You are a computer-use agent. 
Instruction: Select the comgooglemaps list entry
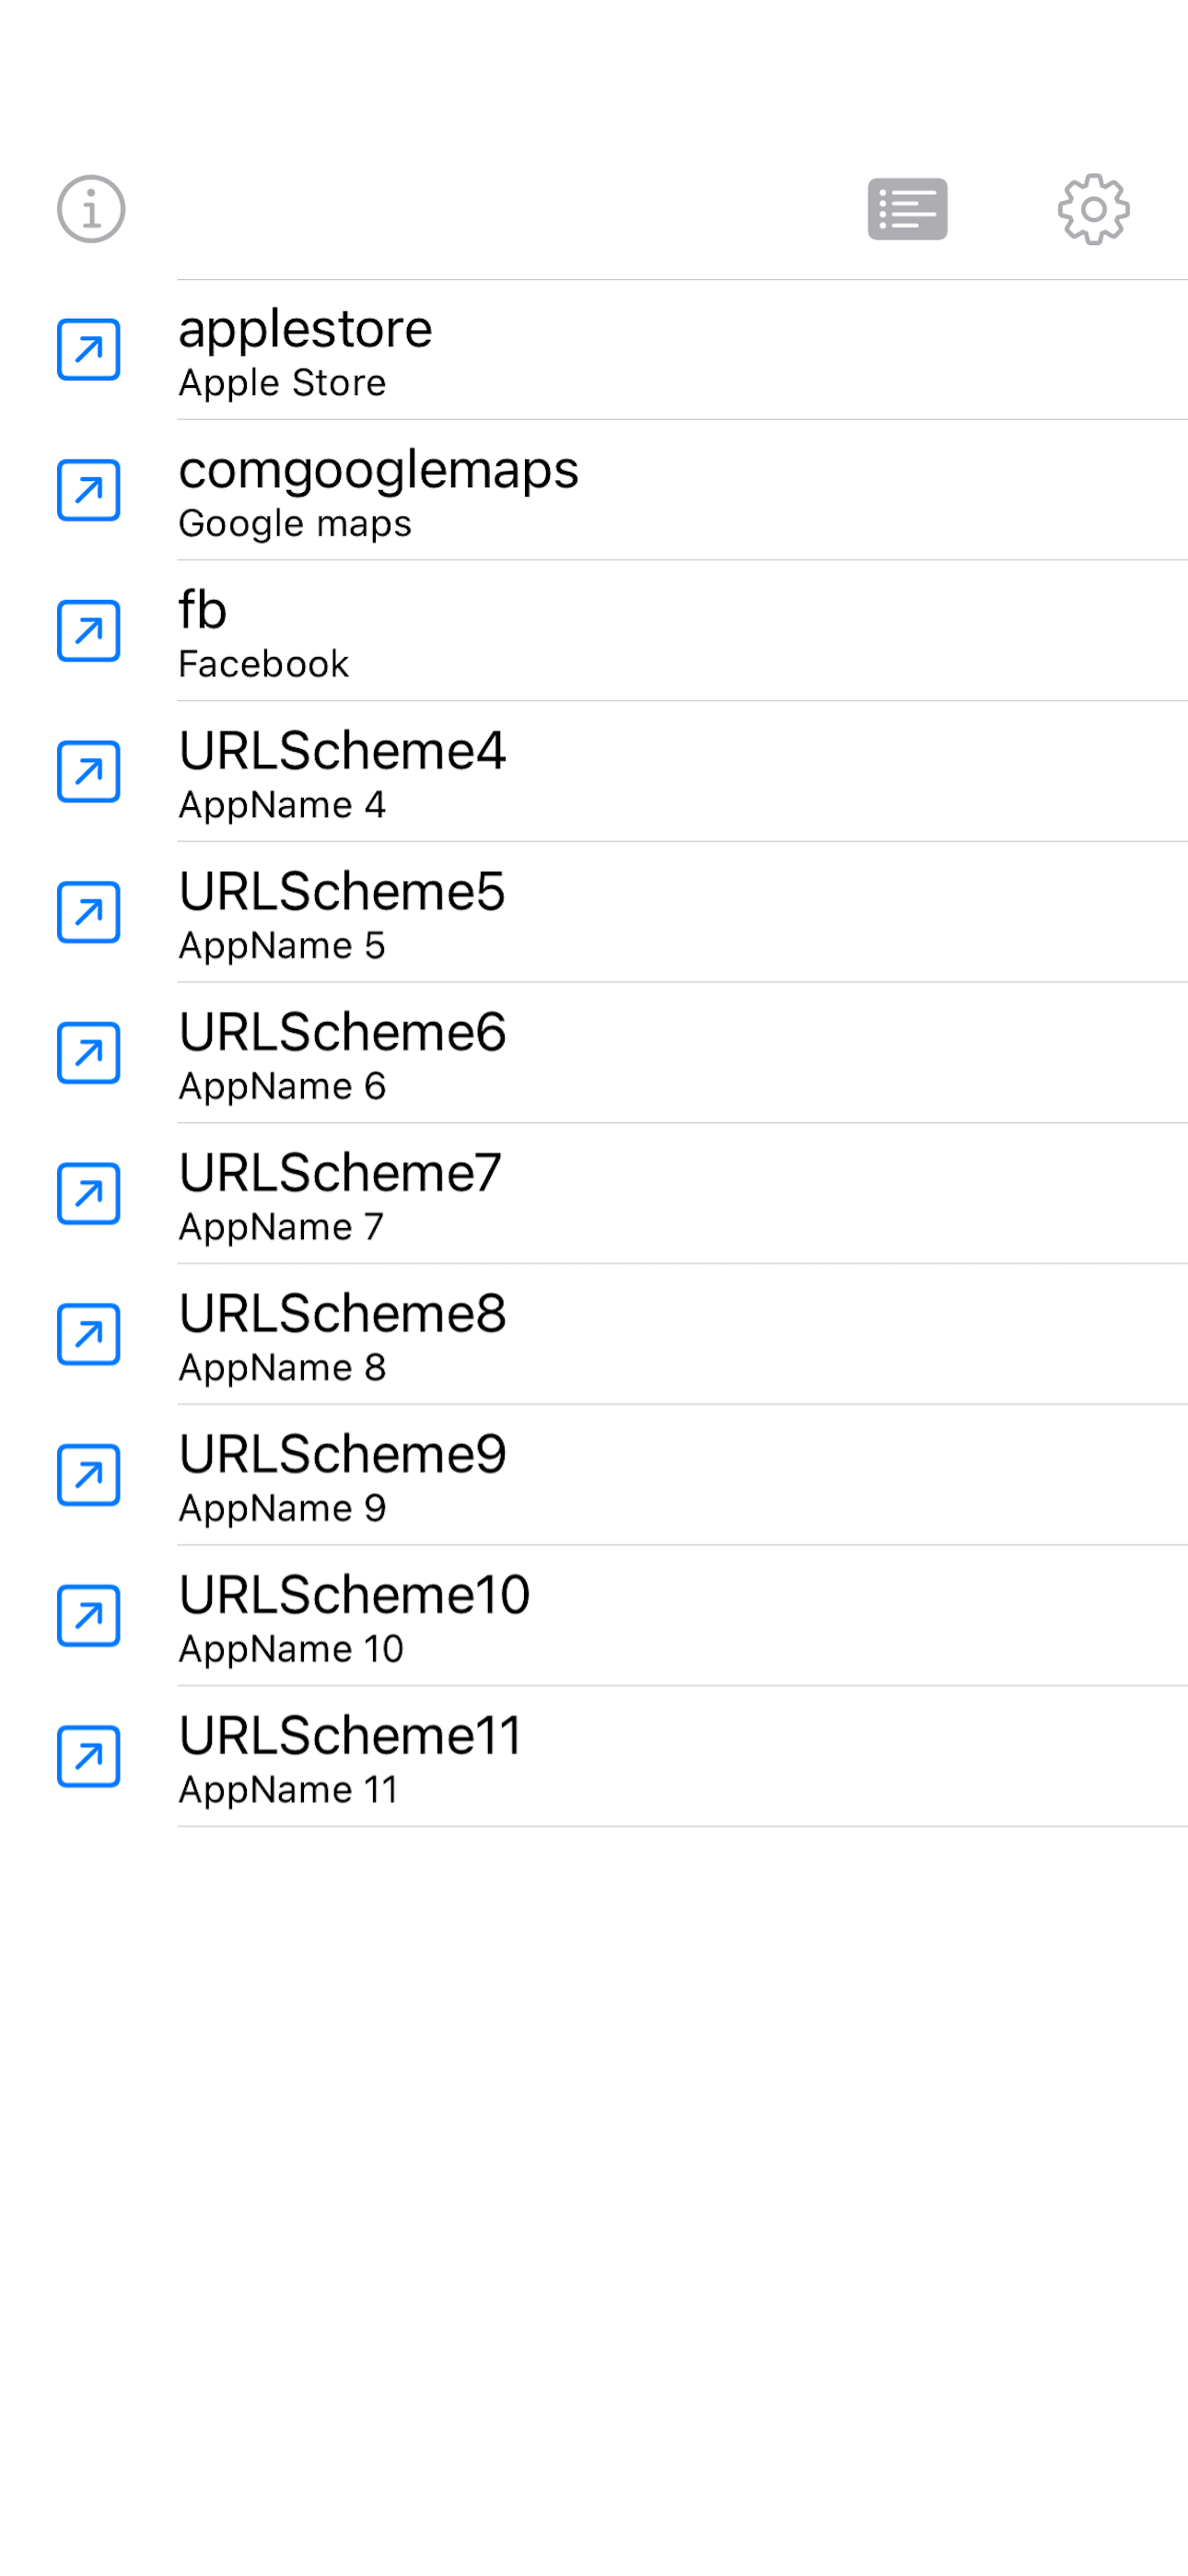683,490
